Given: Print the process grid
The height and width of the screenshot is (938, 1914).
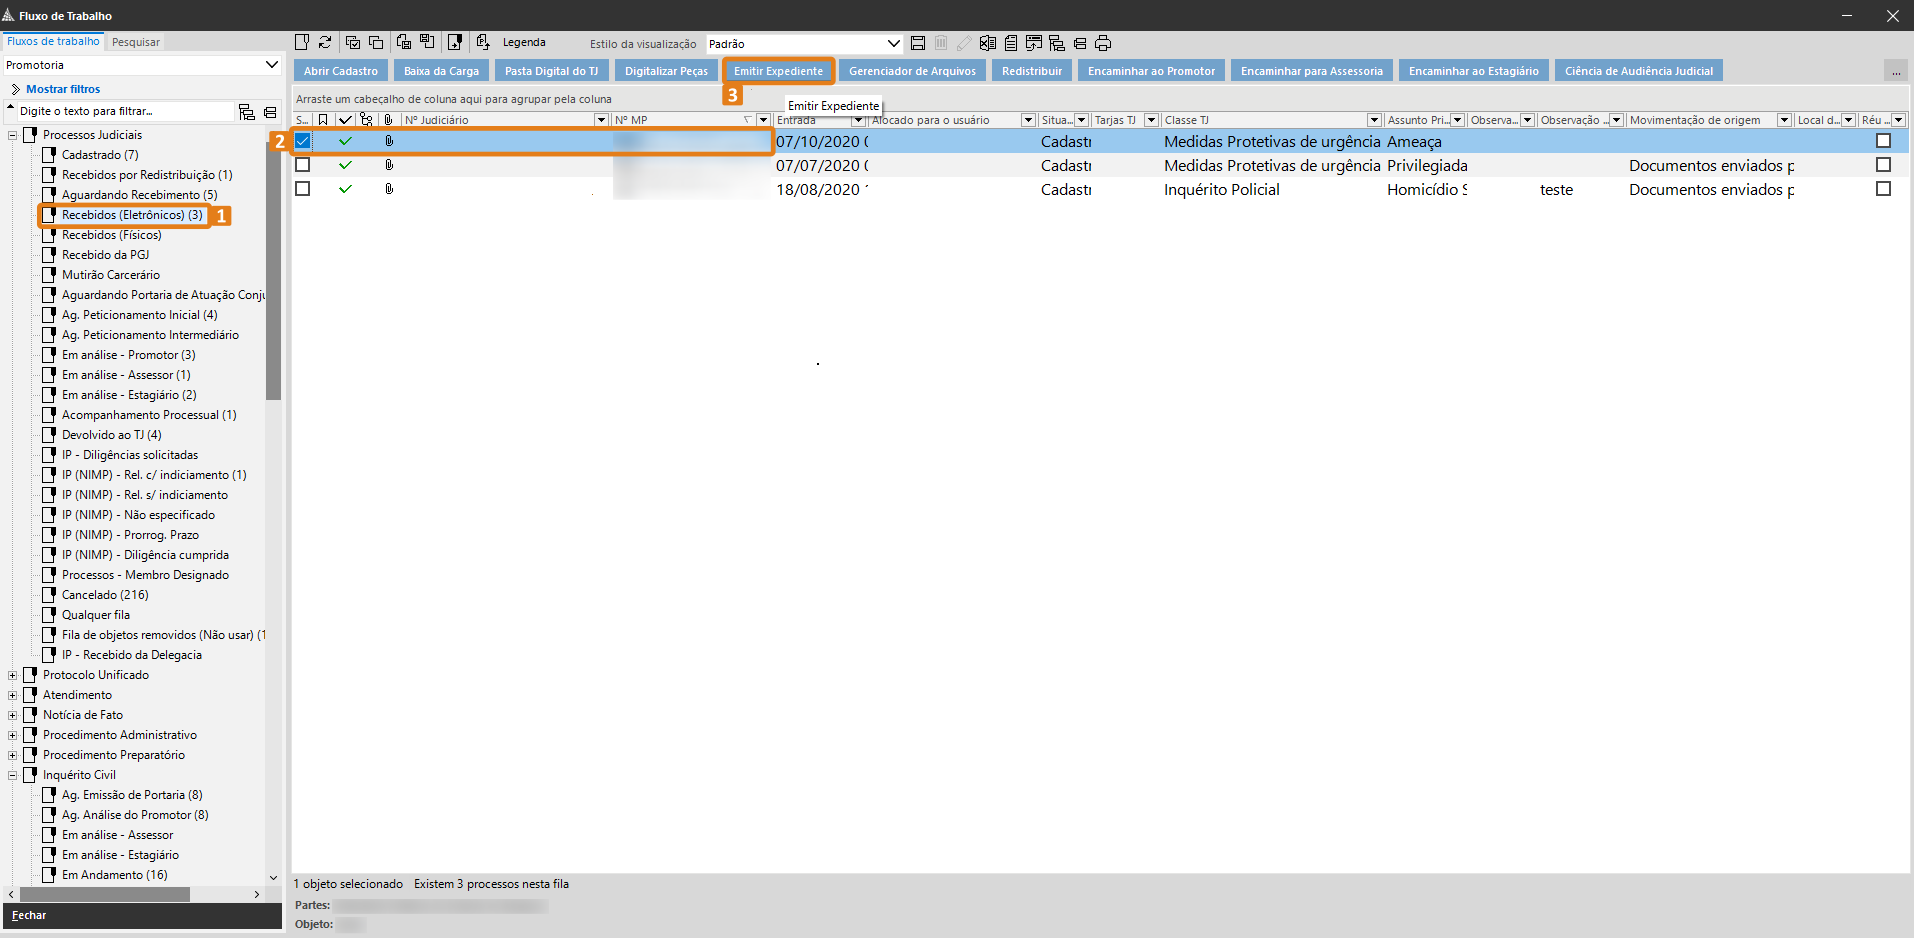Looking at the screenshot, I should coord(1103,43).
